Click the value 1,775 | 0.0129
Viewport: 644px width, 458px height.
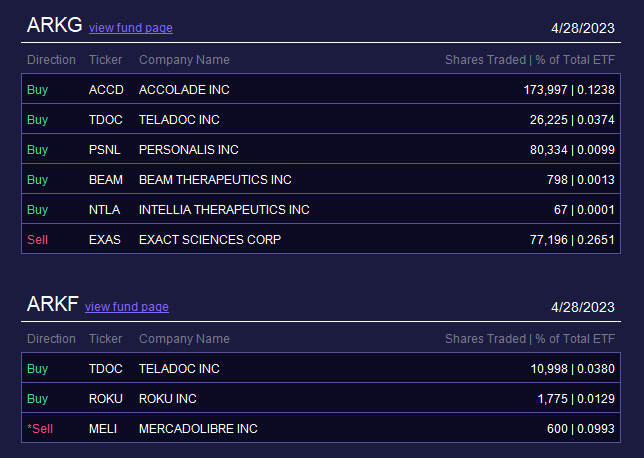click(576, 398)
